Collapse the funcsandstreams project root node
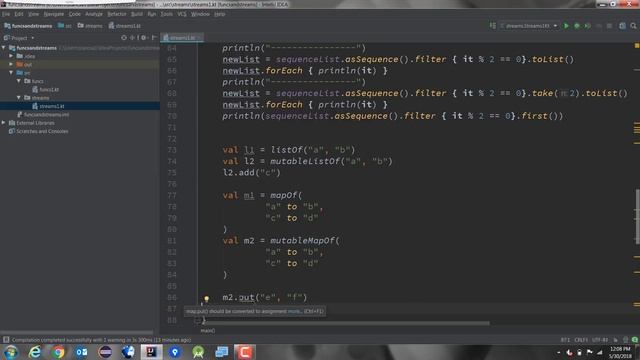 (4, 48)
